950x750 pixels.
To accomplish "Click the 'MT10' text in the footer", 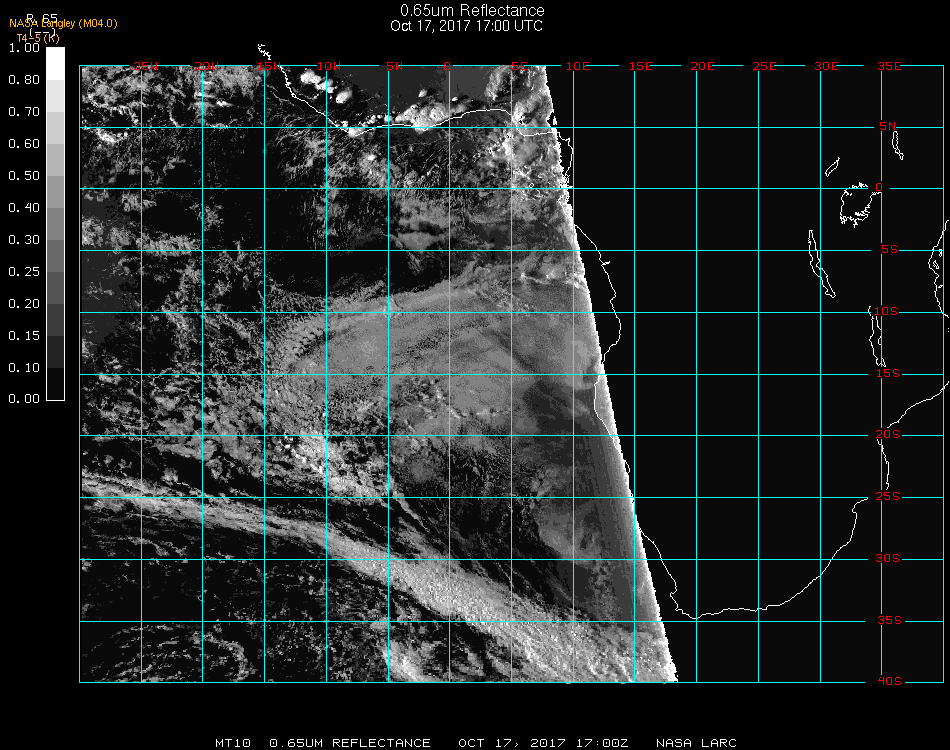I will point(233,743).
